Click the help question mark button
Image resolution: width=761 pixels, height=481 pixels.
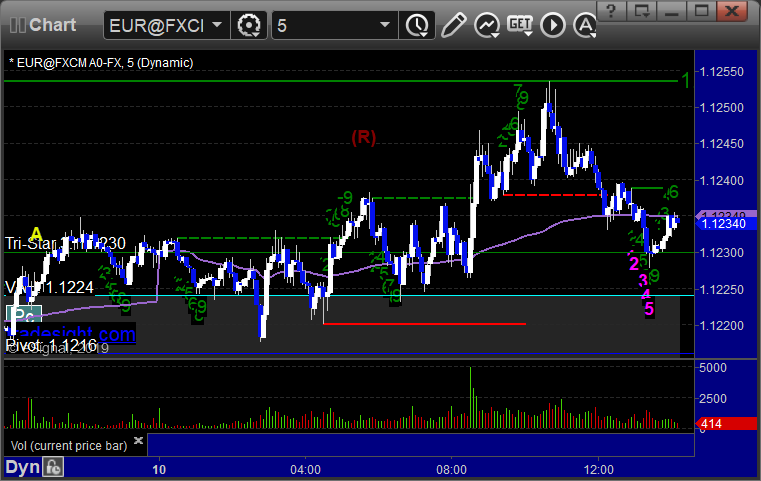click(x=611, y=11)
